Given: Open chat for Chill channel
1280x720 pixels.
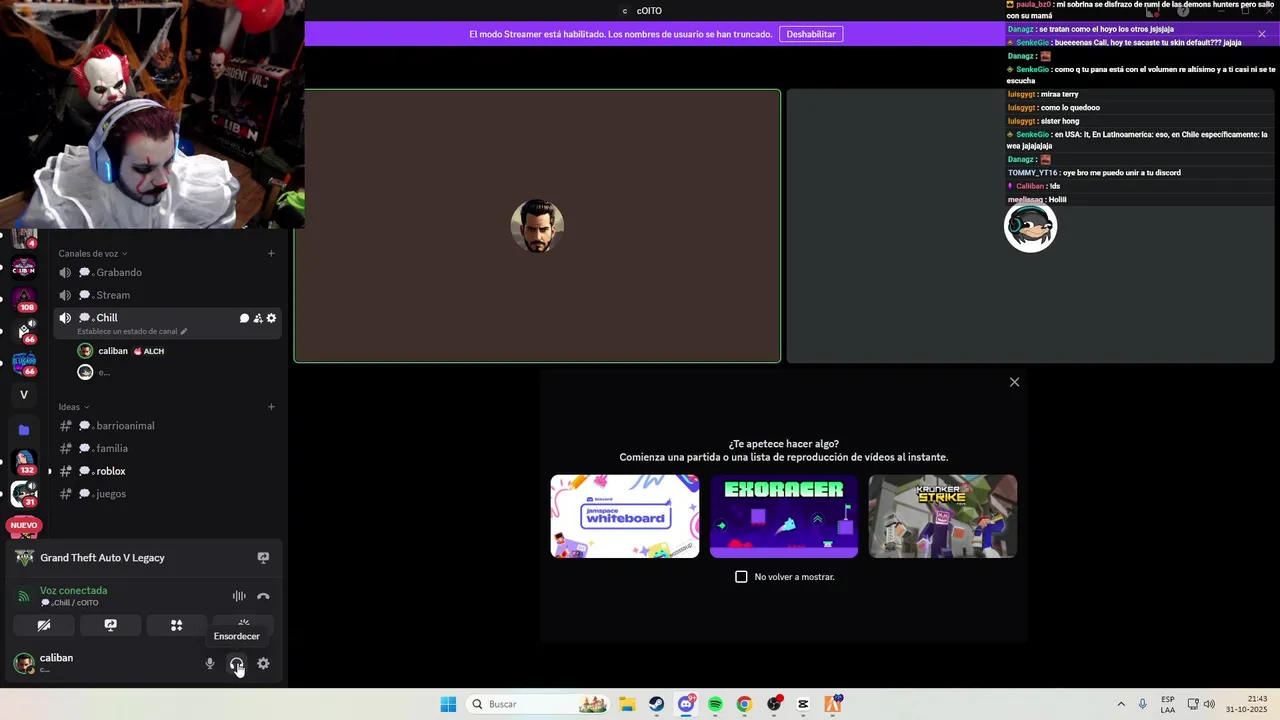Looking at the screenshot, I should [244, 318].
